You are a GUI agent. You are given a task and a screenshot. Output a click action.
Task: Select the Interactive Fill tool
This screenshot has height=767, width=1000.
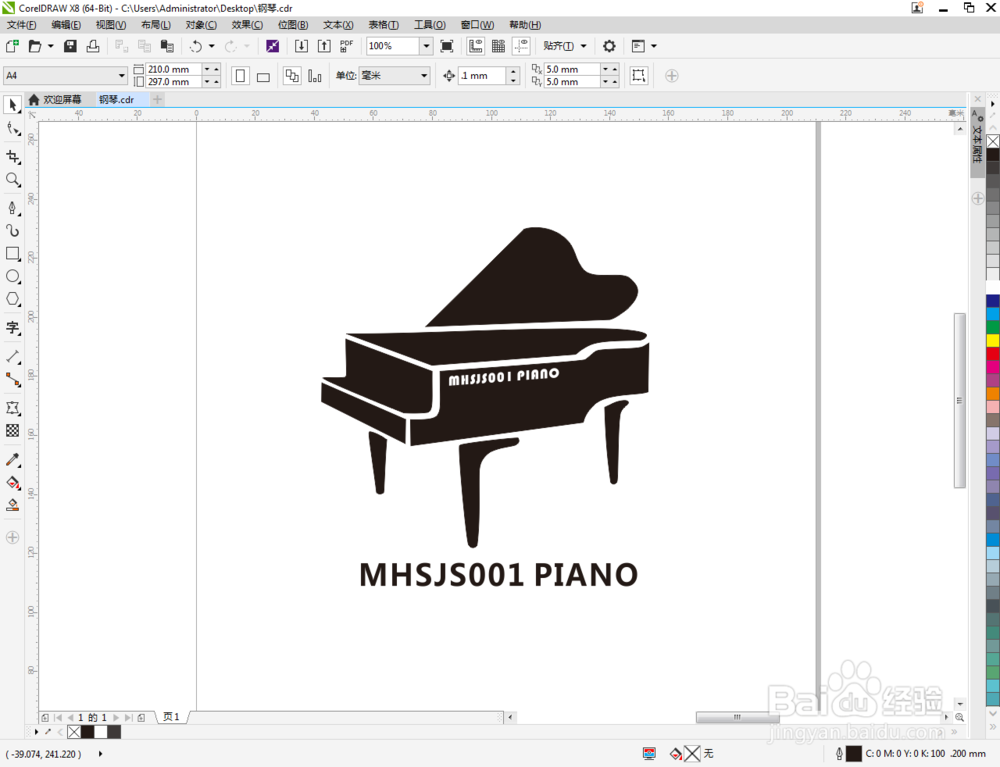tap(12, 483)
